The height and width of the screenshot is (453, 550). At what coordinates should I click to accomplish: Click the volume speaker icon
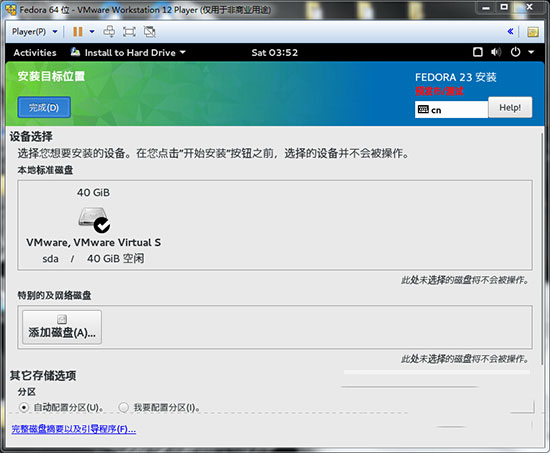496,52
